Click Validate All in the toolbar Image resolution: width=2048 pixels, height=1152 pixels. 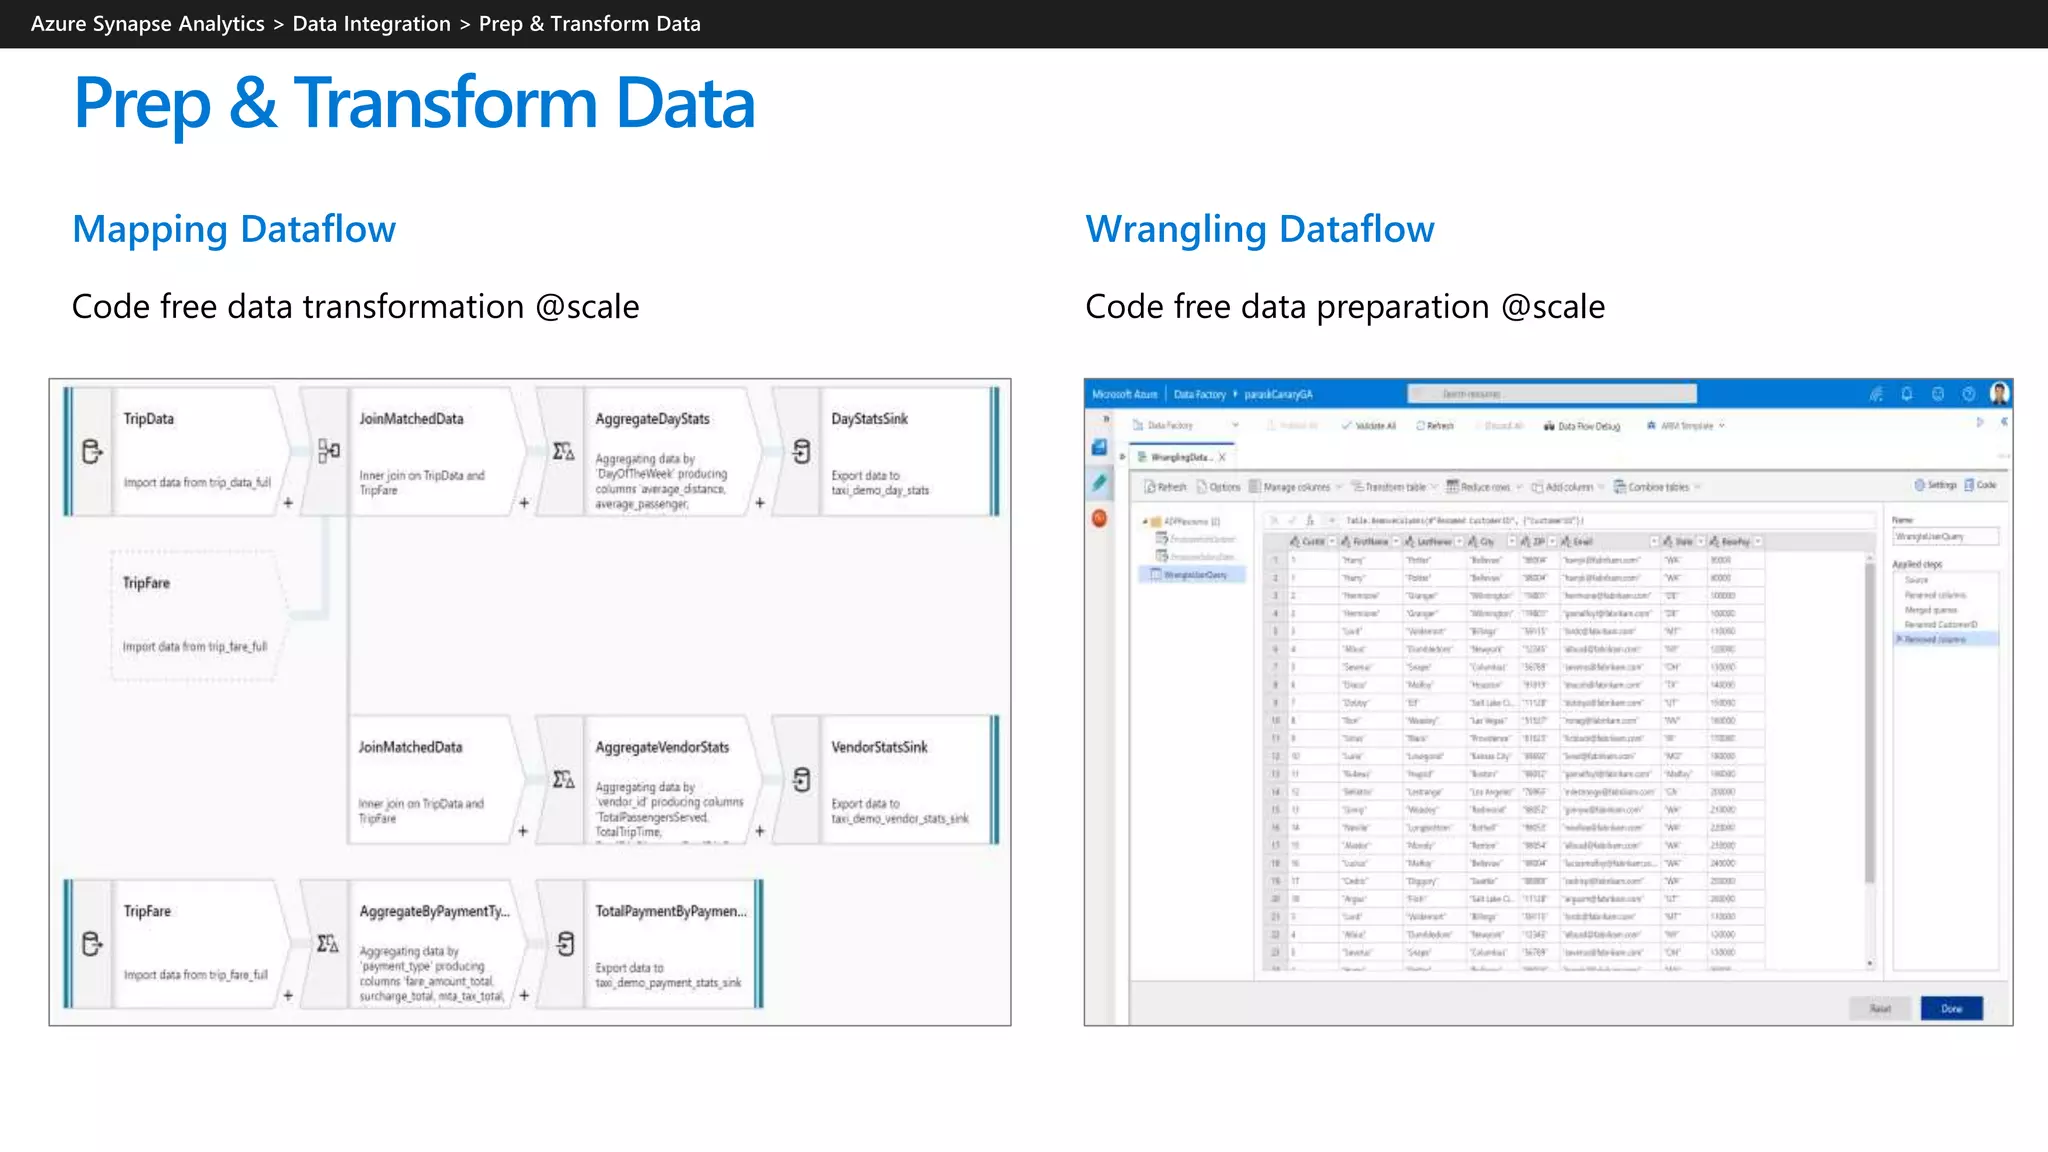[x=1369, y=426]
